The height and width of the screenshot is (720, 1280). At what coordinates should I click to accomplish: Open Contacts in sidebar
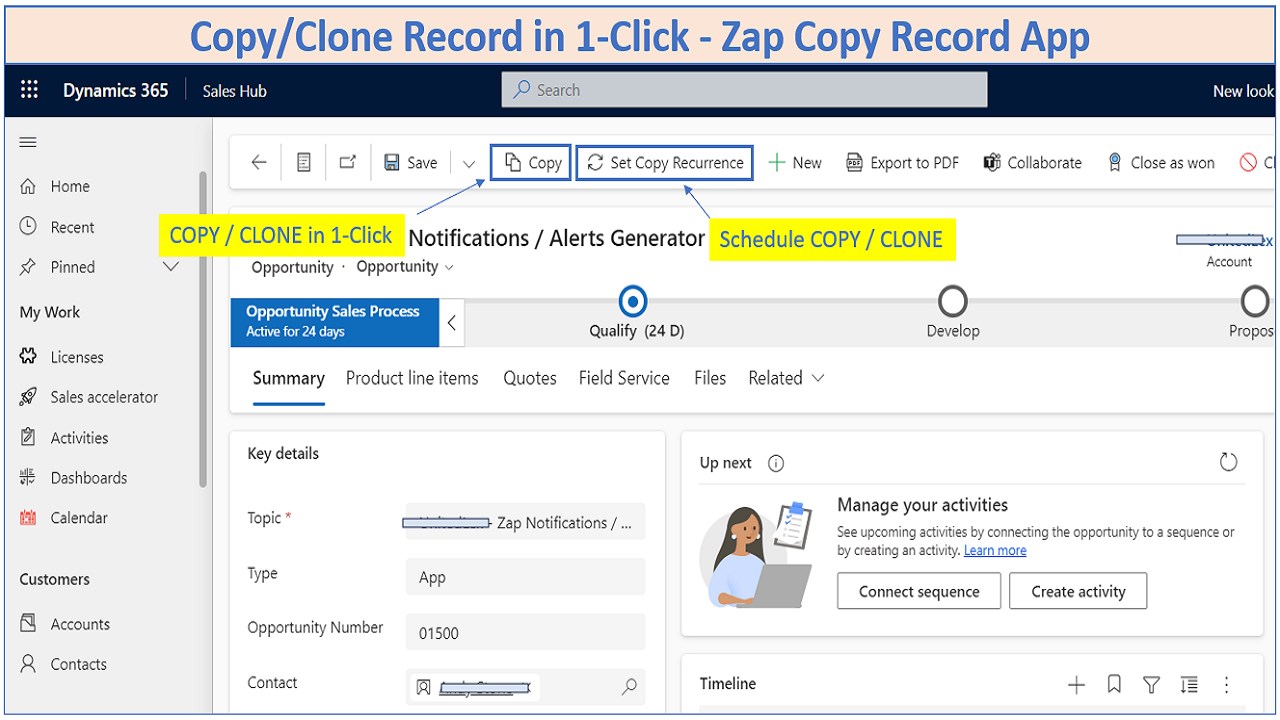[x=78, y=664]
